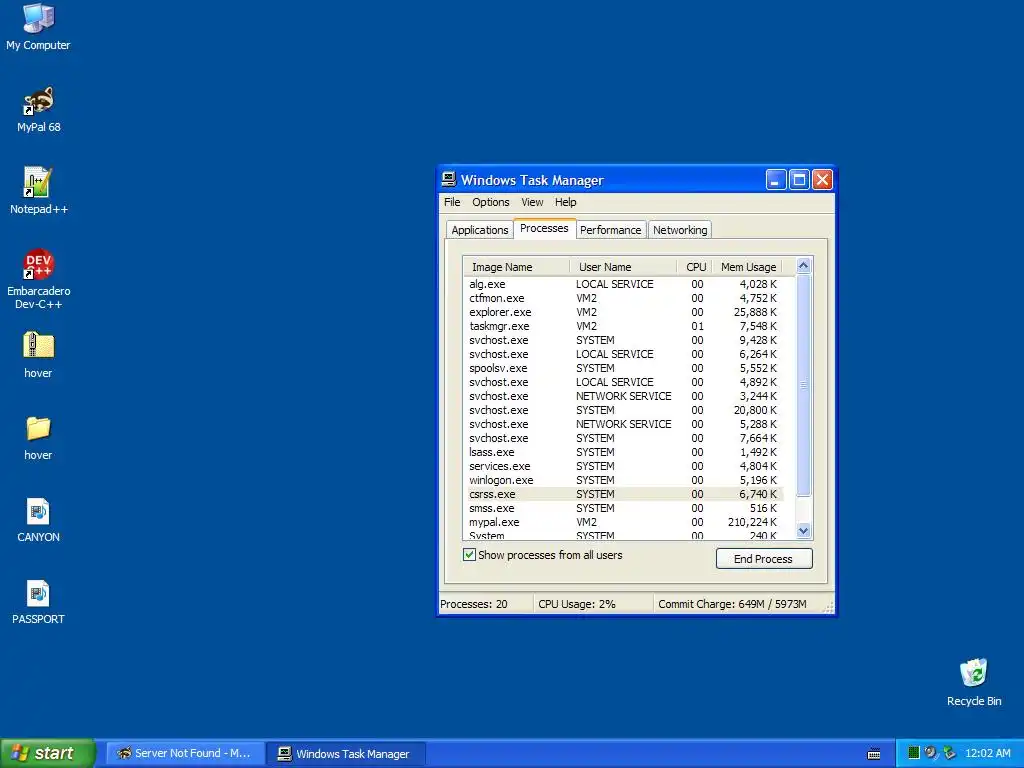Image resolution: width=1024 pixels, height=768 pixels.
Task: Sort by the Image Name column header
Action: 516,266
